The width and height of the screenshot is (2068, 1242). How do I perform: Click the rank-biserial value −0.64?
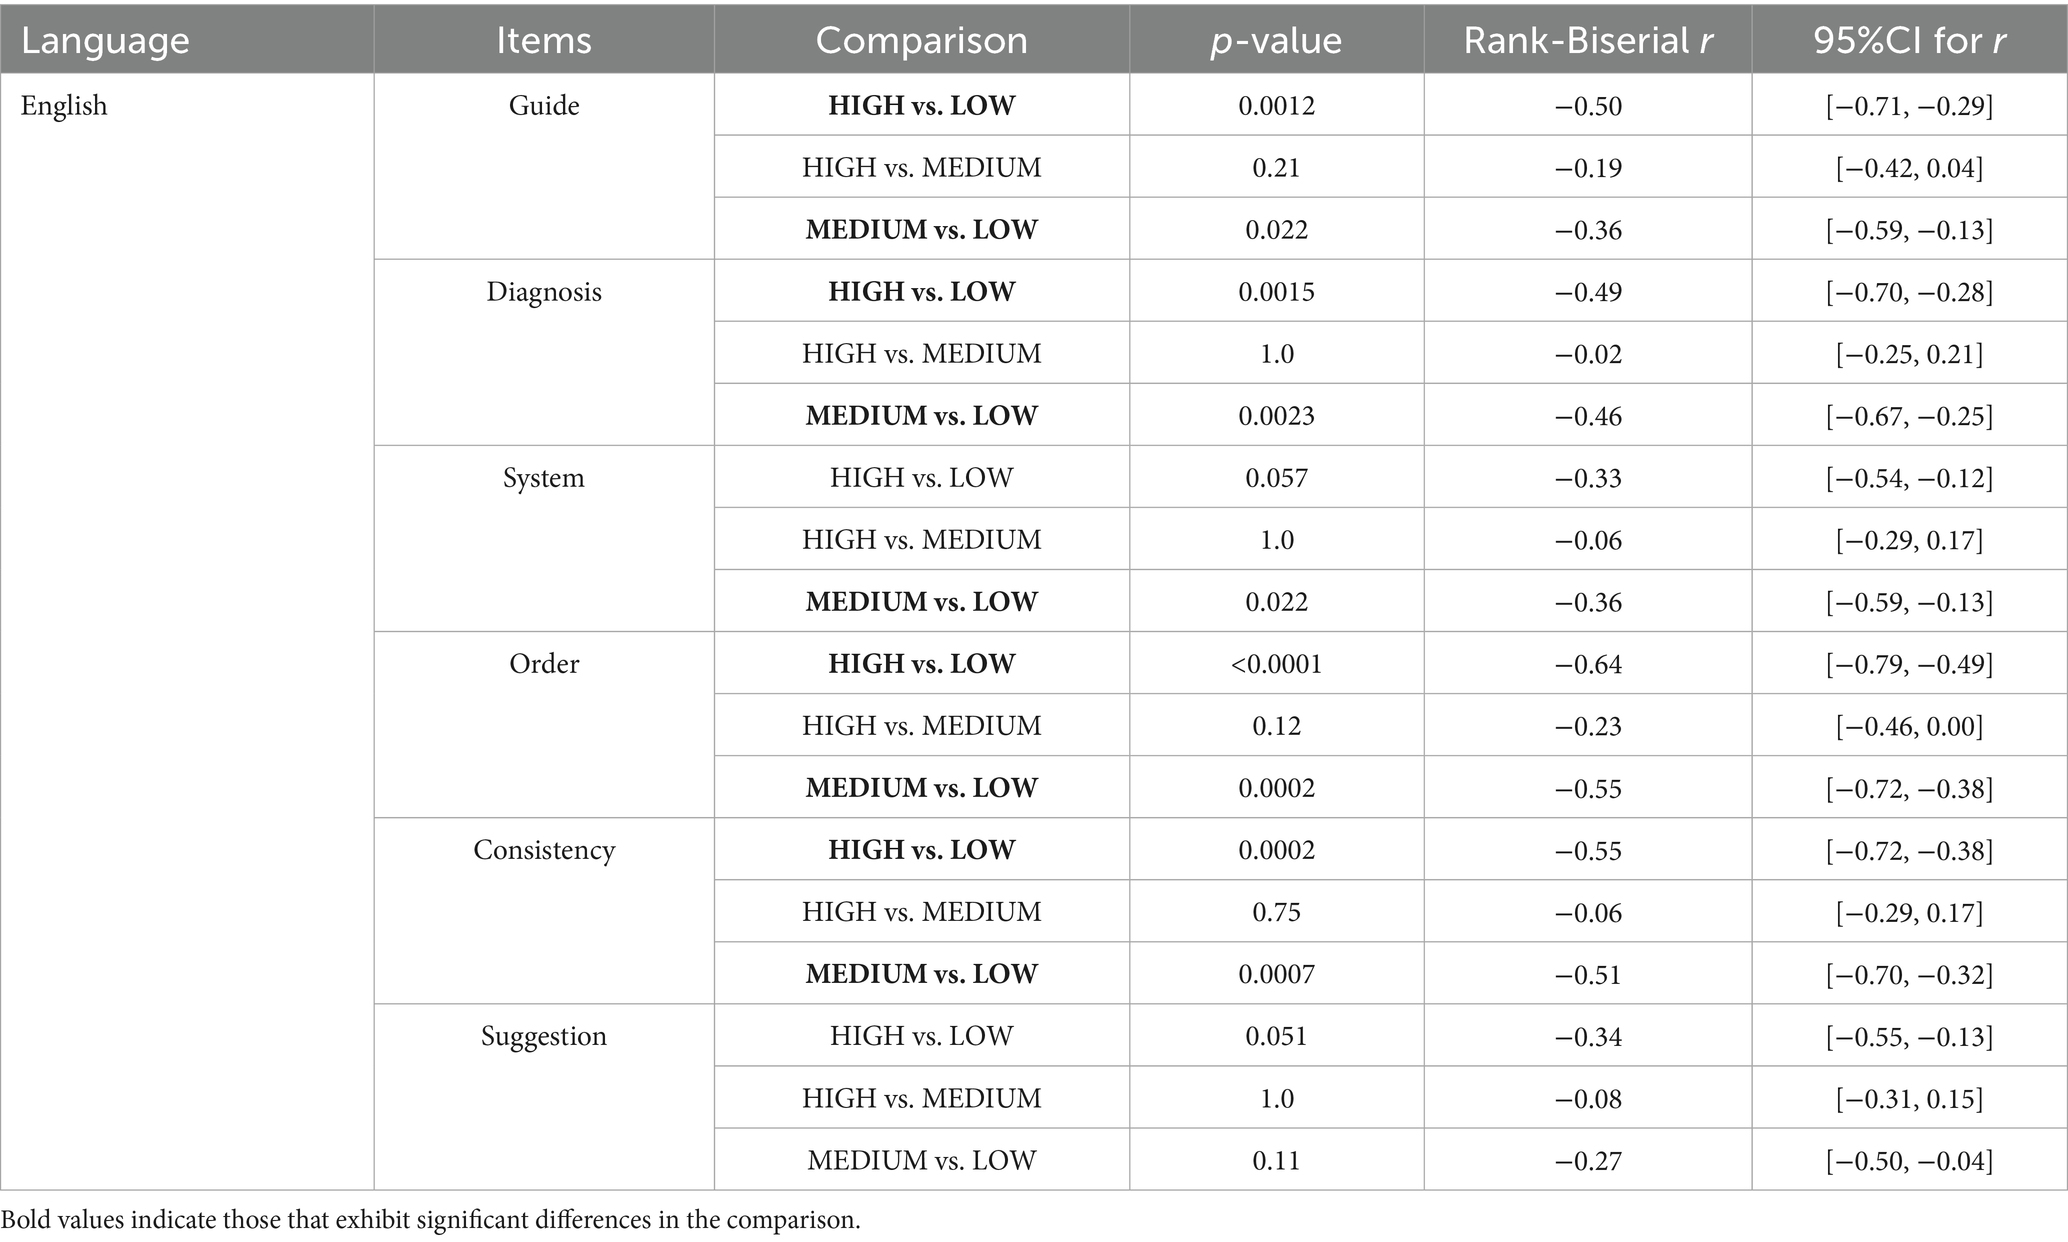click(1588, 664)
